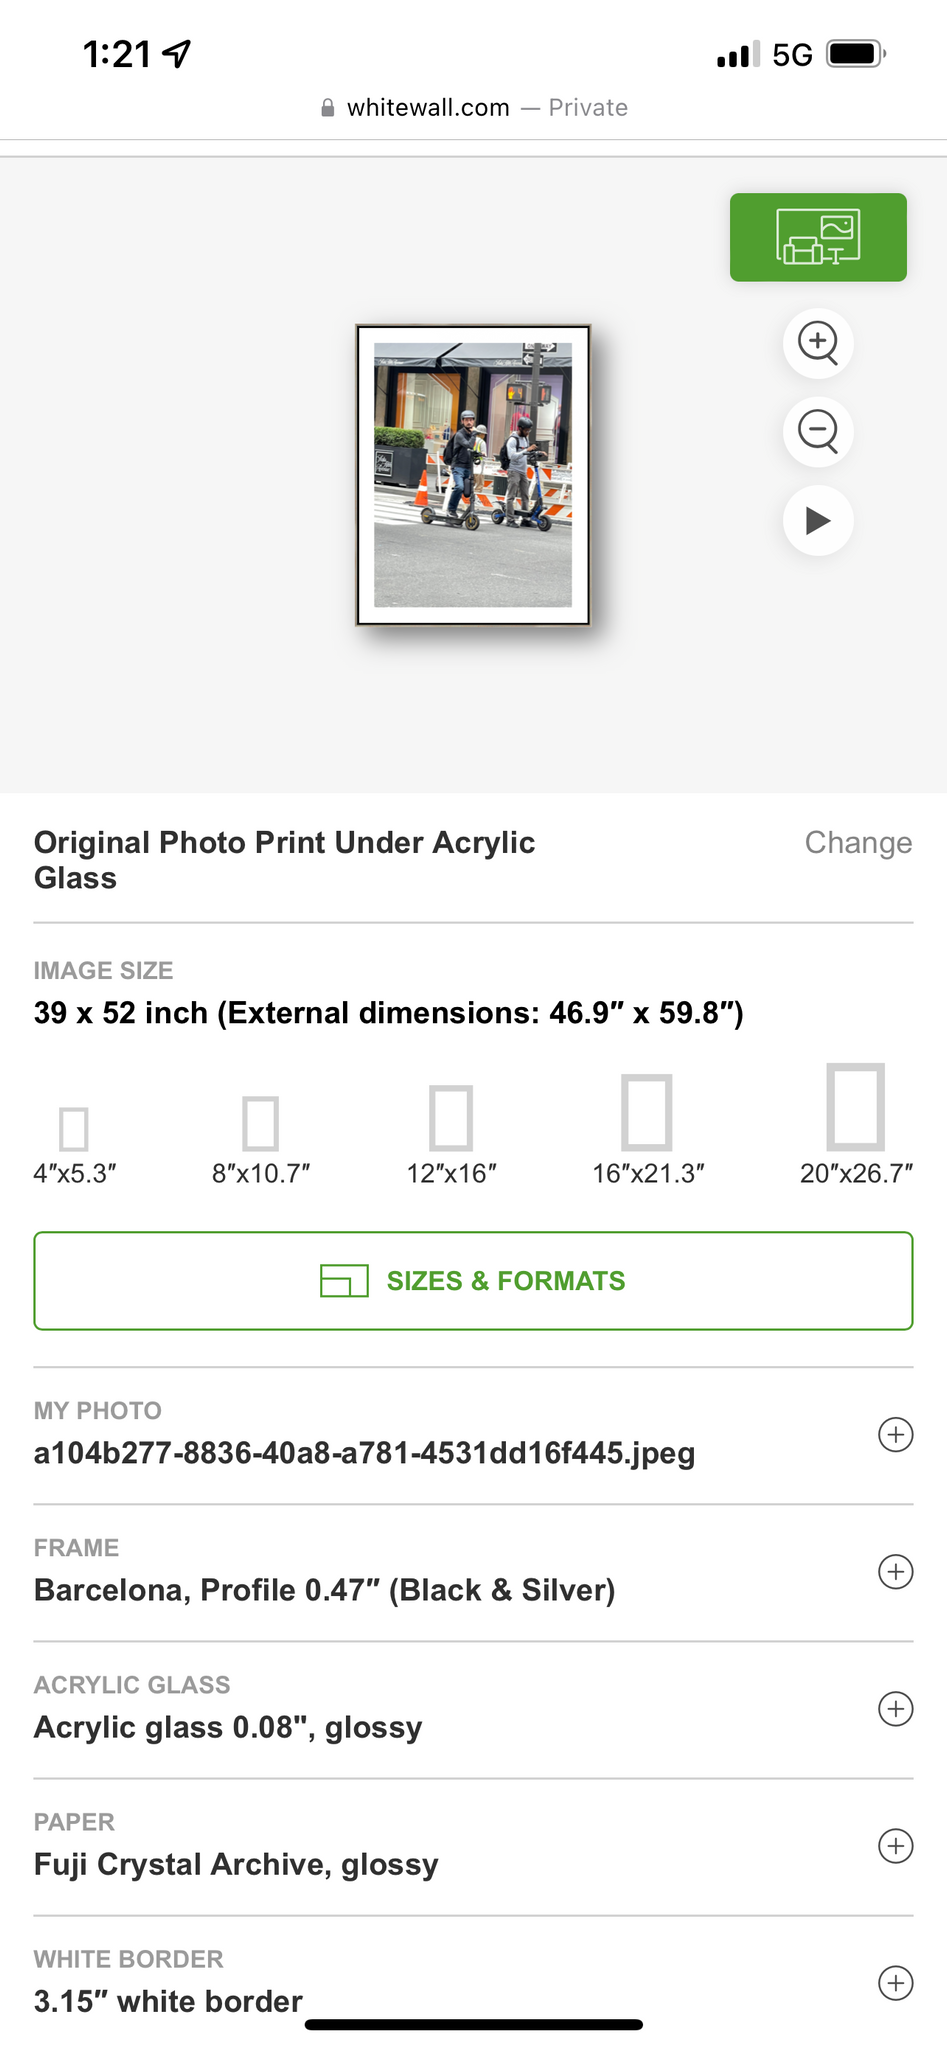
Task: Expand the Acrylic Glass options
Action: pyautogui.click(x=895, y=1709)
